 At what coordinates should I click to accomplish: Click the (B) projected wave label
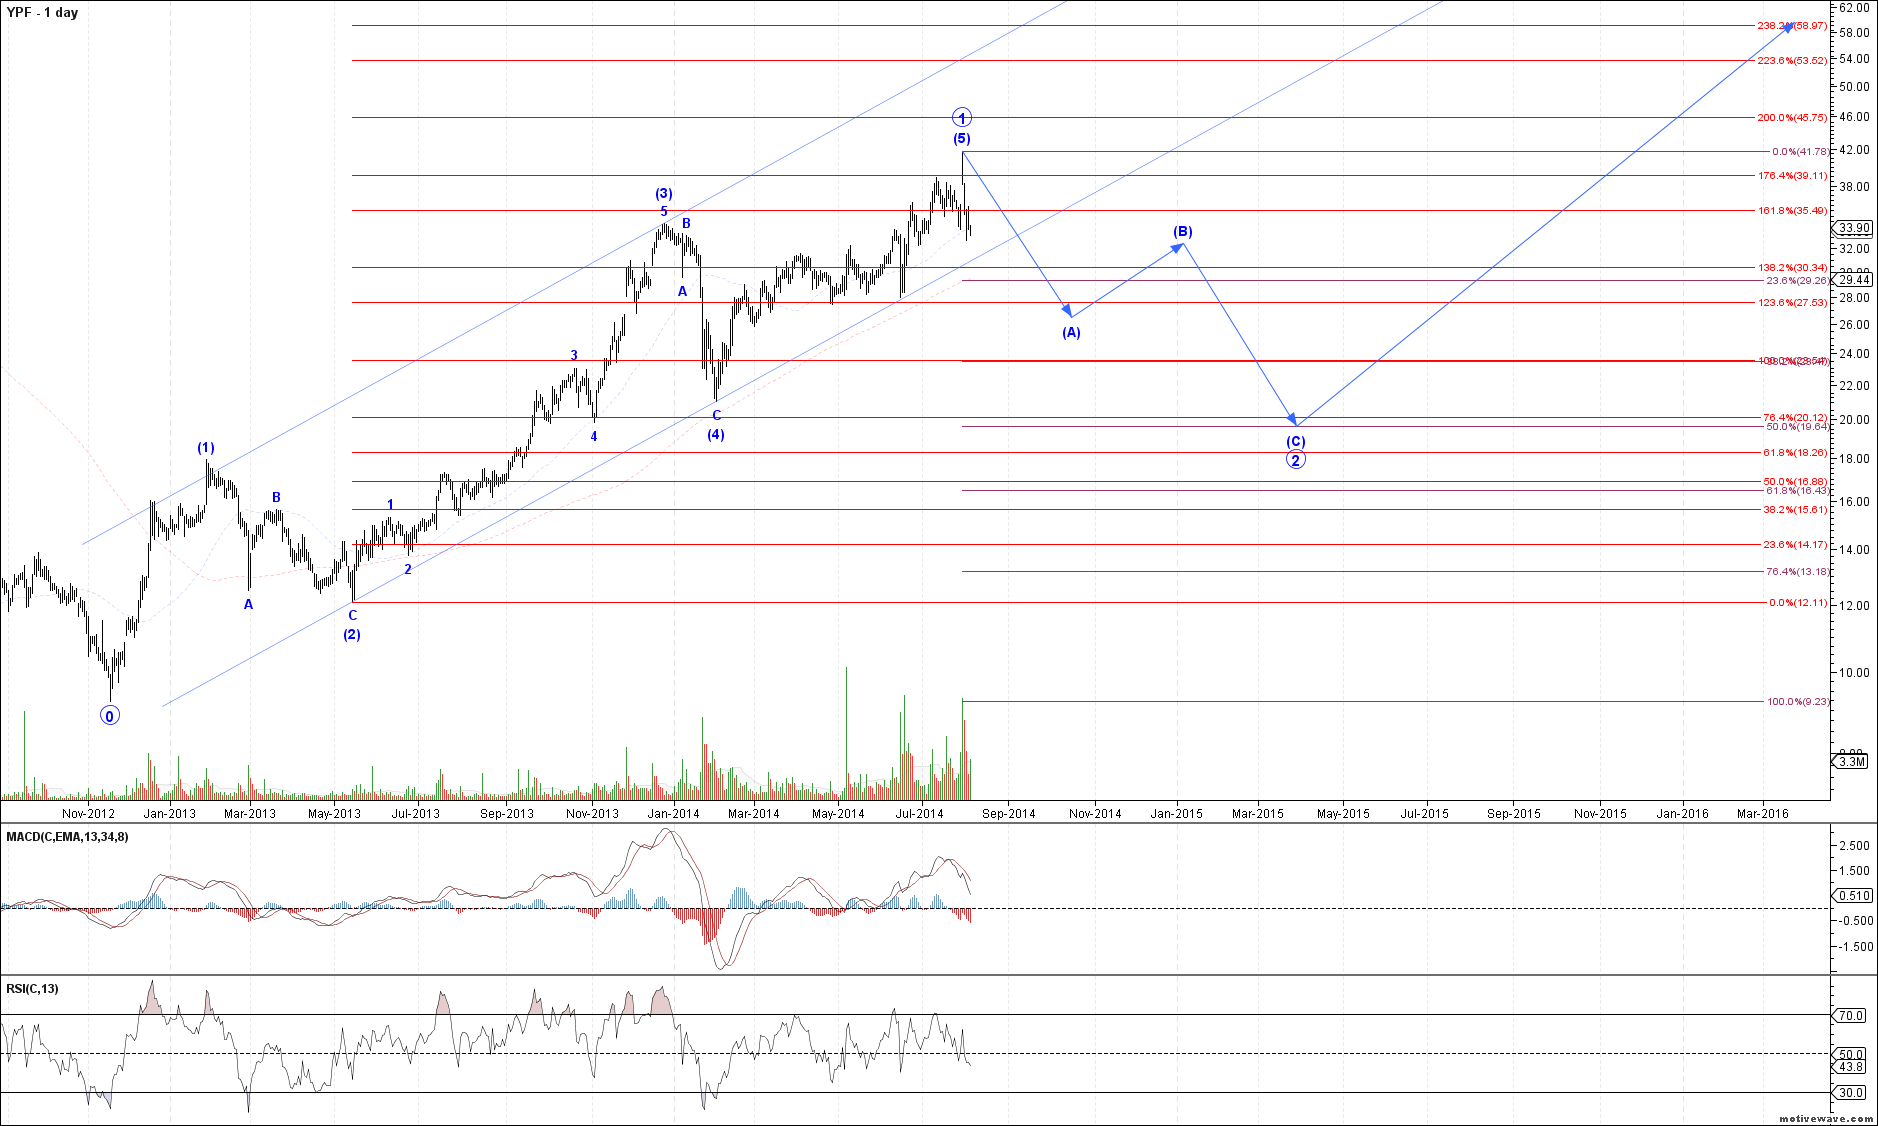[x=1182, y=231]
